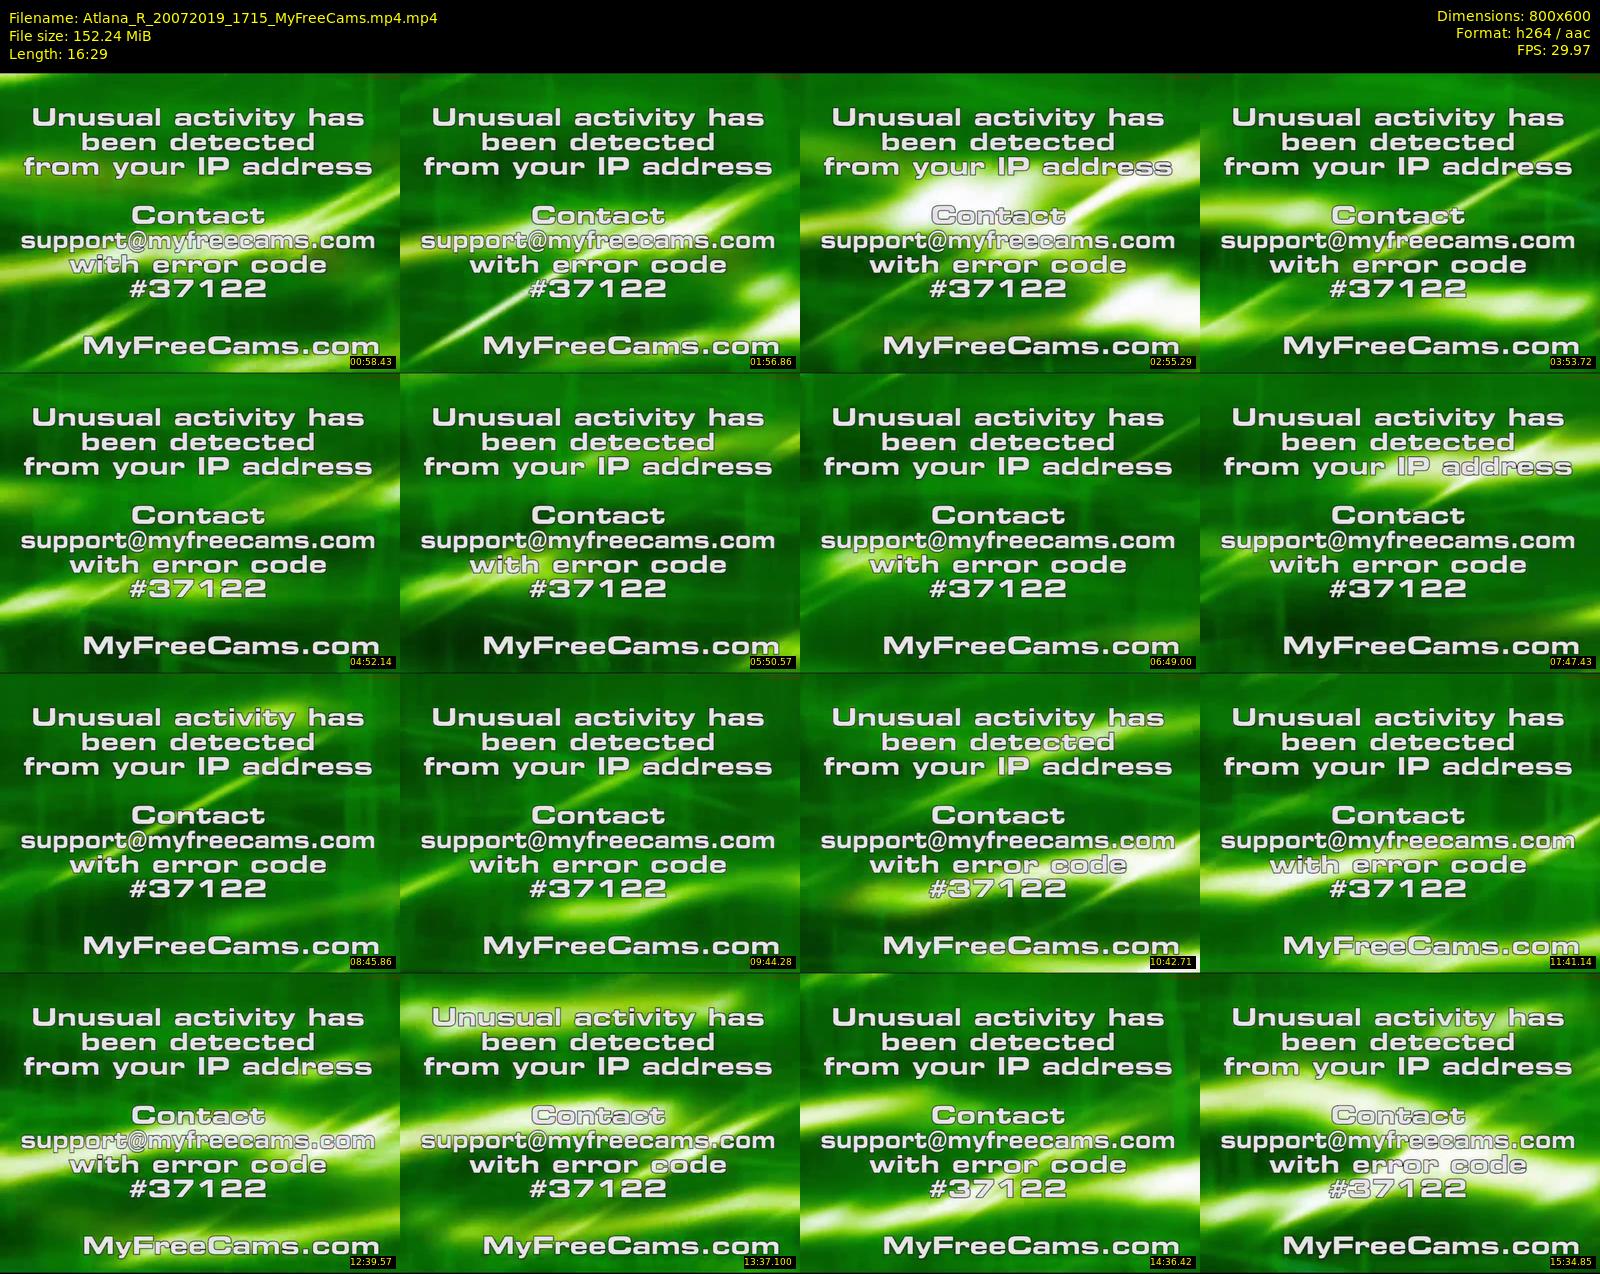Click the Filename line reading Atlana_R_20072019_1715_MyFreeCams.mp4.mp4
Viewport: 1600px width, 1274px height.
223,18
